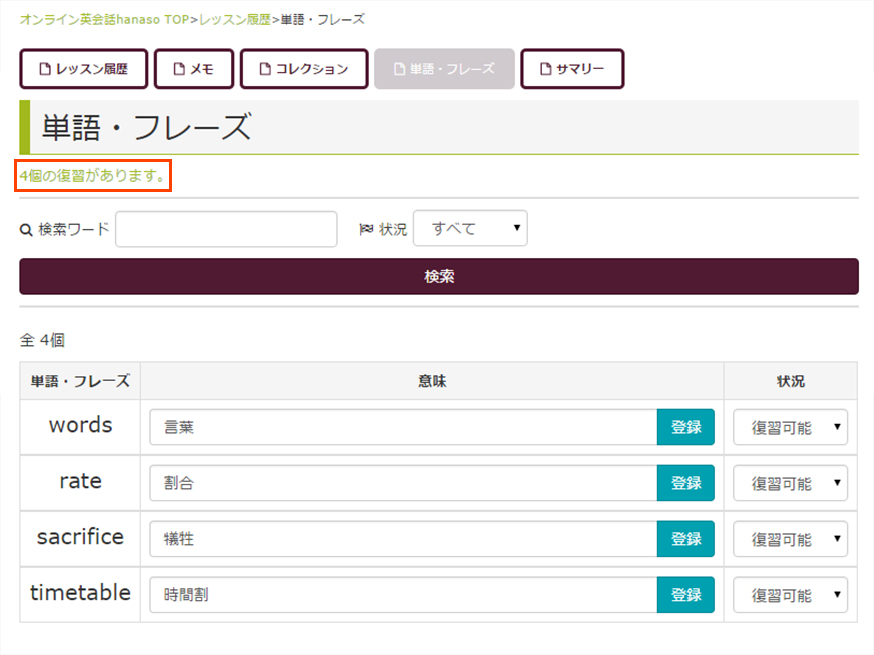Screen dimensions: 874x655
Task: Click the word 'sacrifice' in the table
Action: [80, 537]
